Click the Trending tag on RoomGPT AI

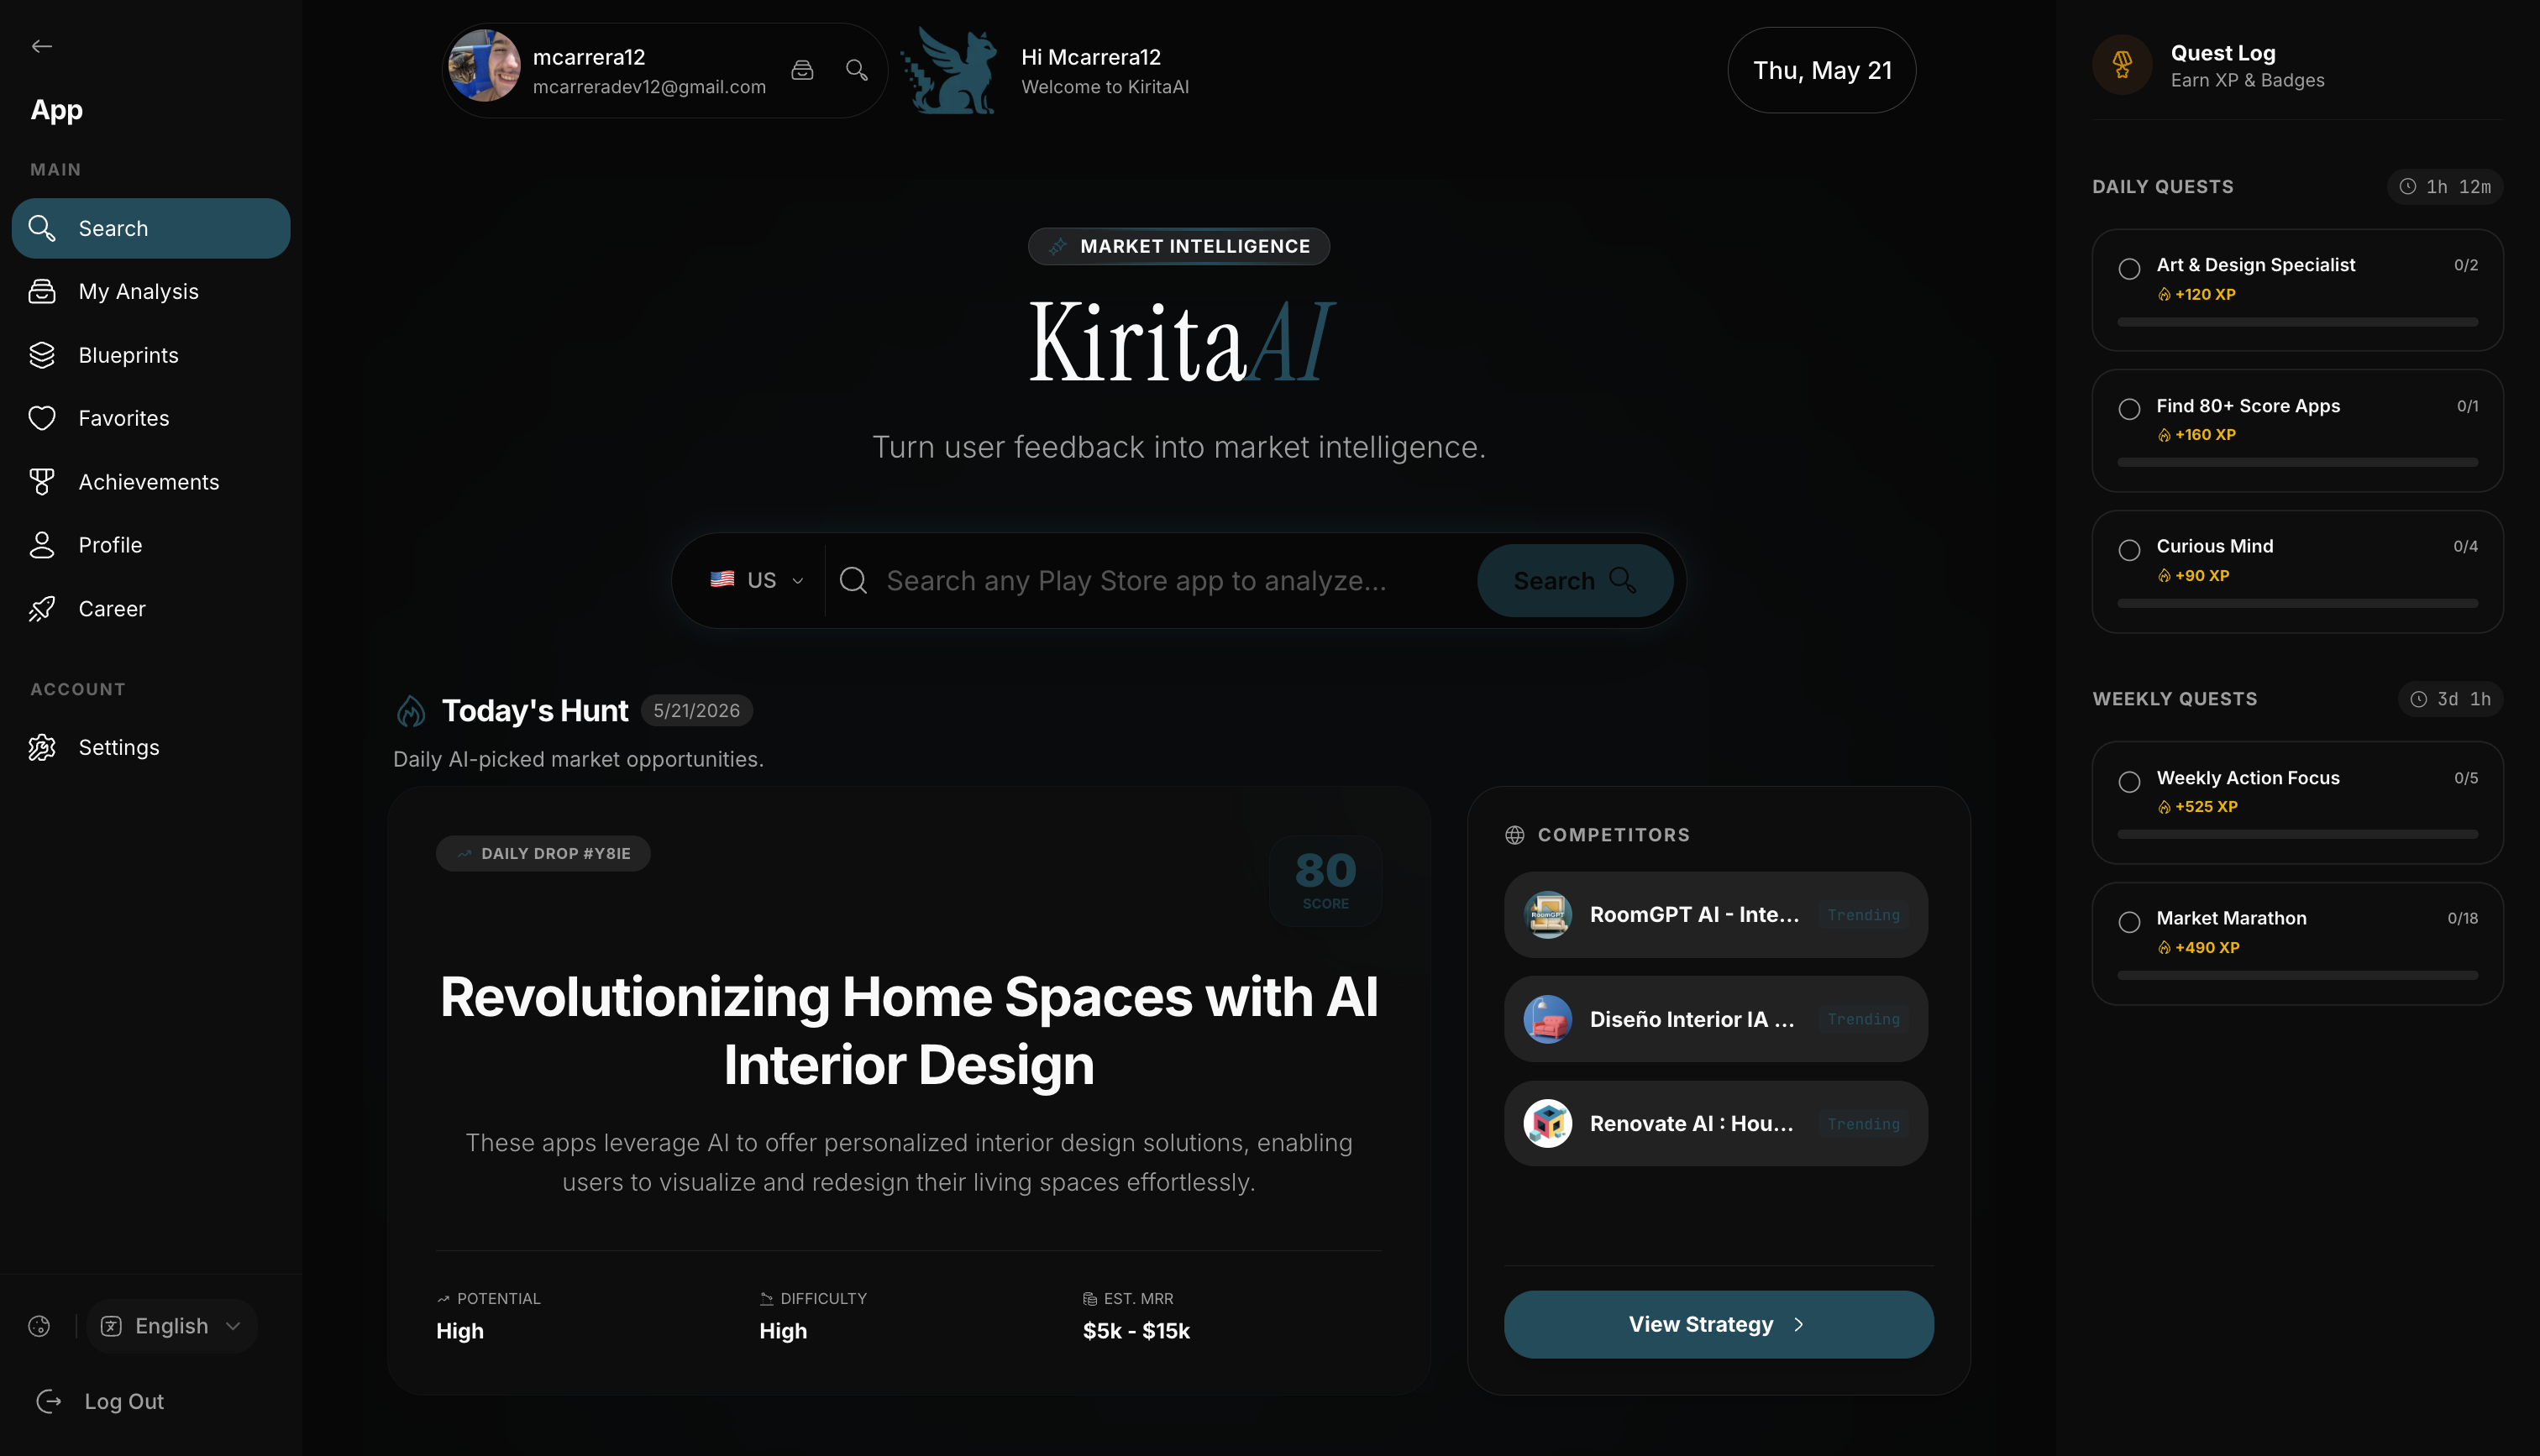1864,915
